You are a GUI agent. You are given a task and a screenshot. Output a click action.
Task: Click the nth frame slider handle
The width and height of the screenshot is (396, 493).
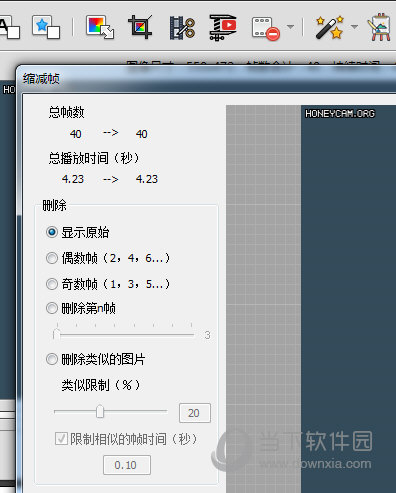pyautogui.click(x=57, y=334)
